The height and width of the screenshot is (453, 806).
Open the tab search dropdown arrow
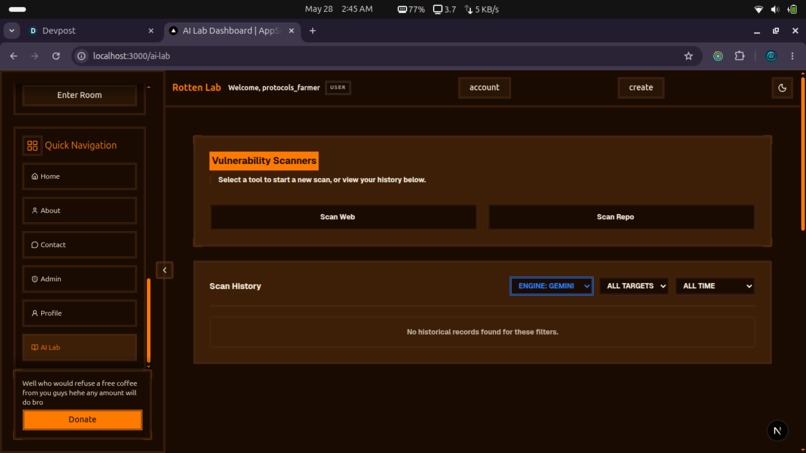[x=11, y=31]
